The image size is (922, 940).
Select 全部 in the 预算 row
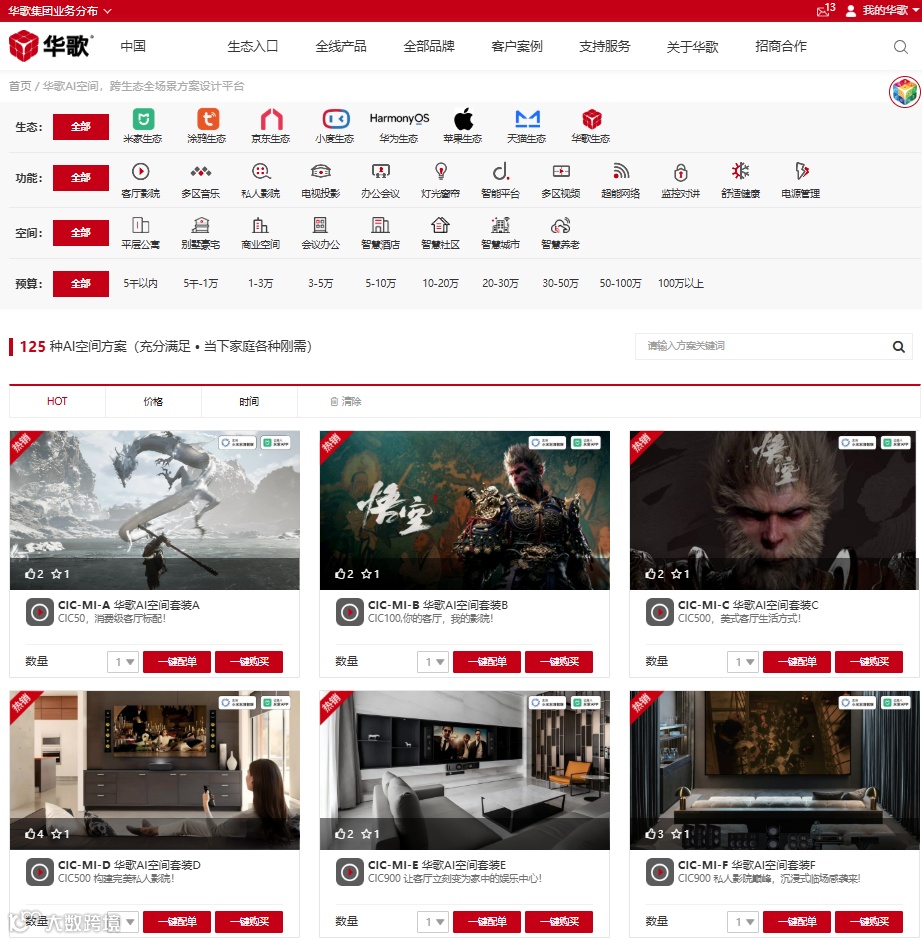point(81,284)
